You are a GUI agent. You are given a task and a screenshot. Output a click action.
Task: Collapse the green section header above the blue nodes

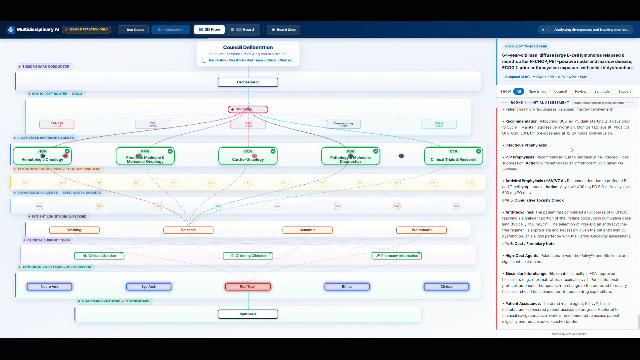coord(56,267)
